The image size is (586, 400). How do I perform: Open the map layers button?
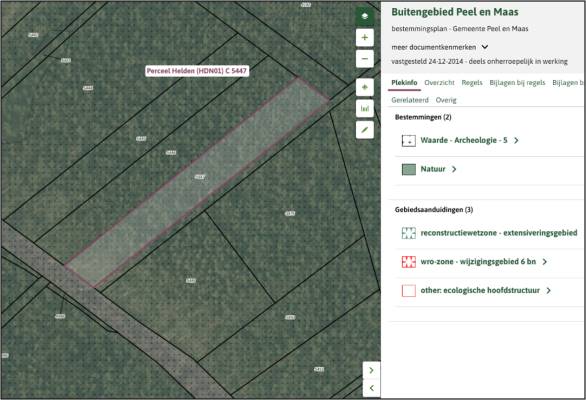tap(364, 16)
